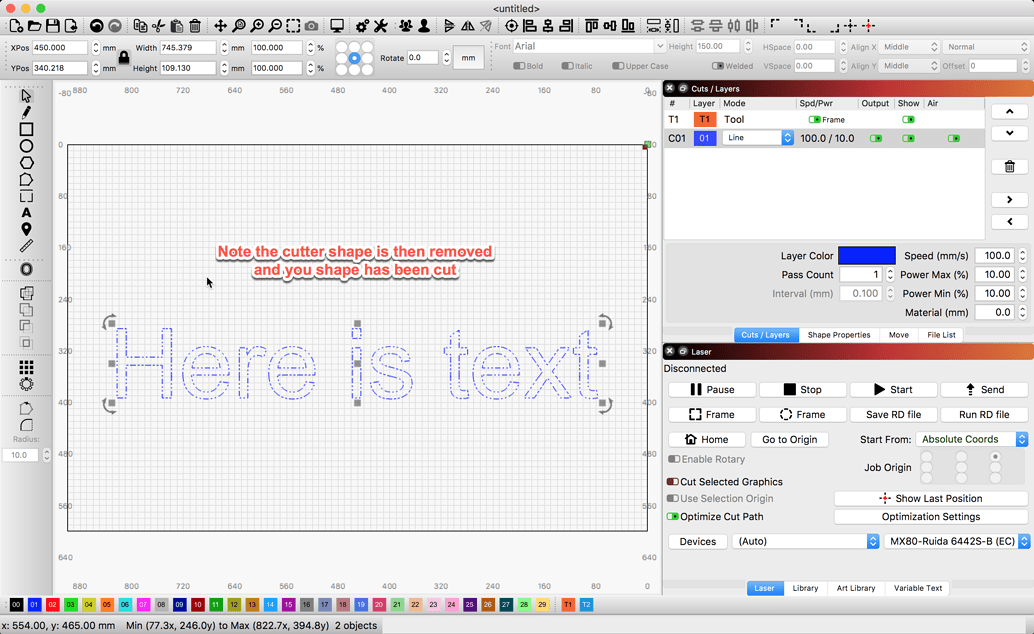Open the Align X Middle dropdown
This screenshot has width=1034, height=634.
point(909,47)
